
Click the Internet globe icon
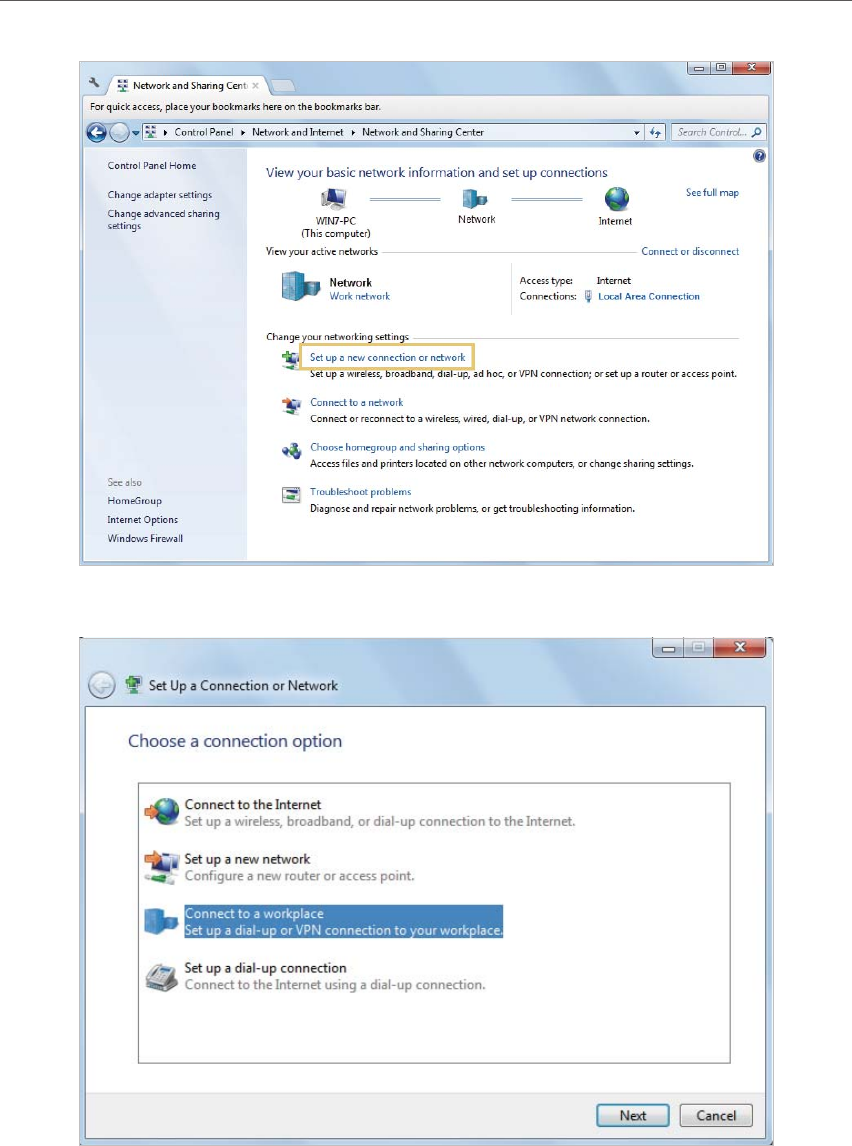[616, 199]
